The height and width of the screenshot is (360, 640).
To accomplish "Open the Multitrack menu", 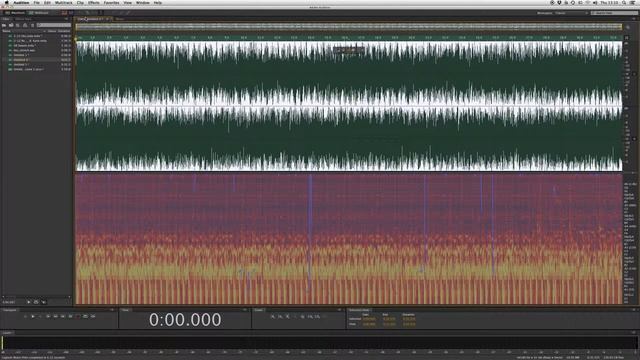I will [x=64, y=2].
